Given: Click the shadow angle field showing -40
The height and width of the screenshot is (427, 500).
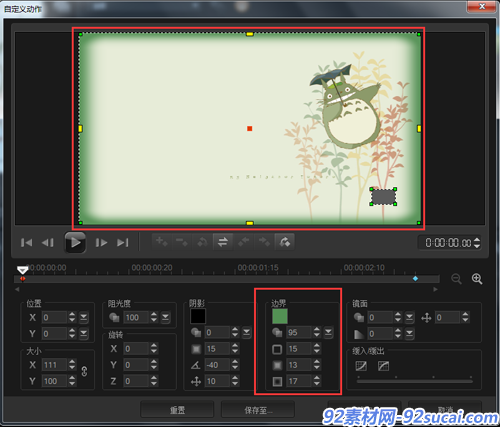Looking at the screenshot, I should [218, 365].
